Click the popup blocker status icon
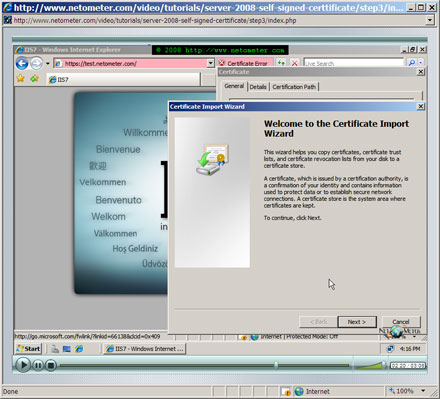This screenshot has height=399, width=440. click(286, 392)
